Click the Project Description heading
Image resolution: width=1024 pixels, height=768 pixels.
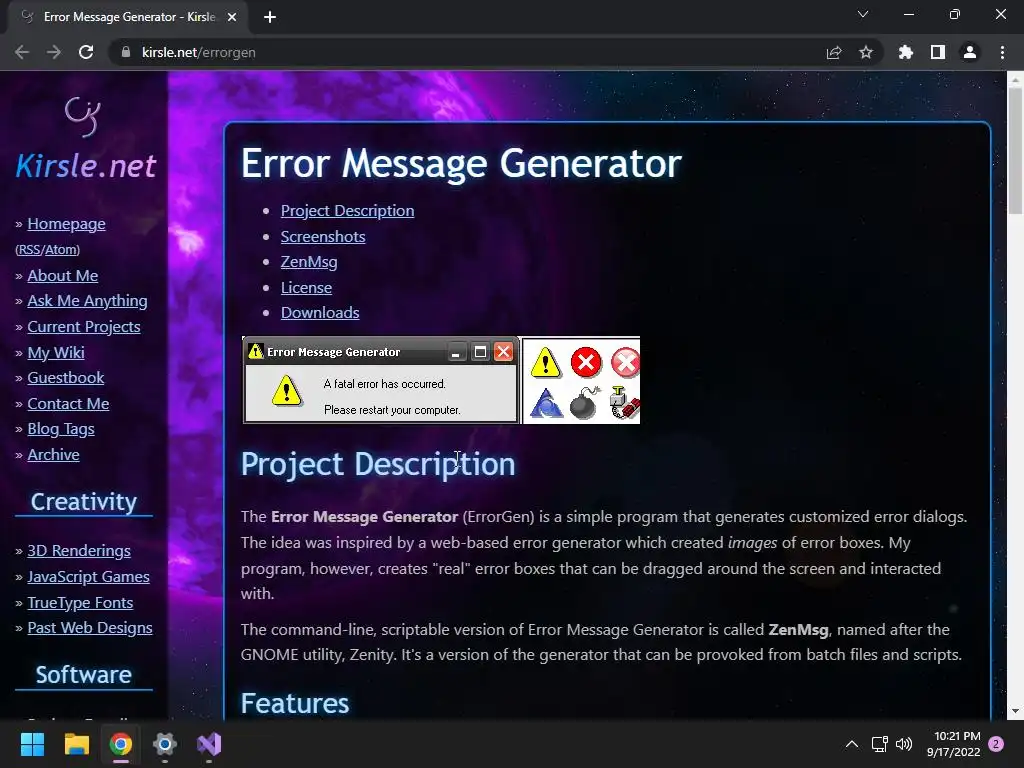point(378,464)
